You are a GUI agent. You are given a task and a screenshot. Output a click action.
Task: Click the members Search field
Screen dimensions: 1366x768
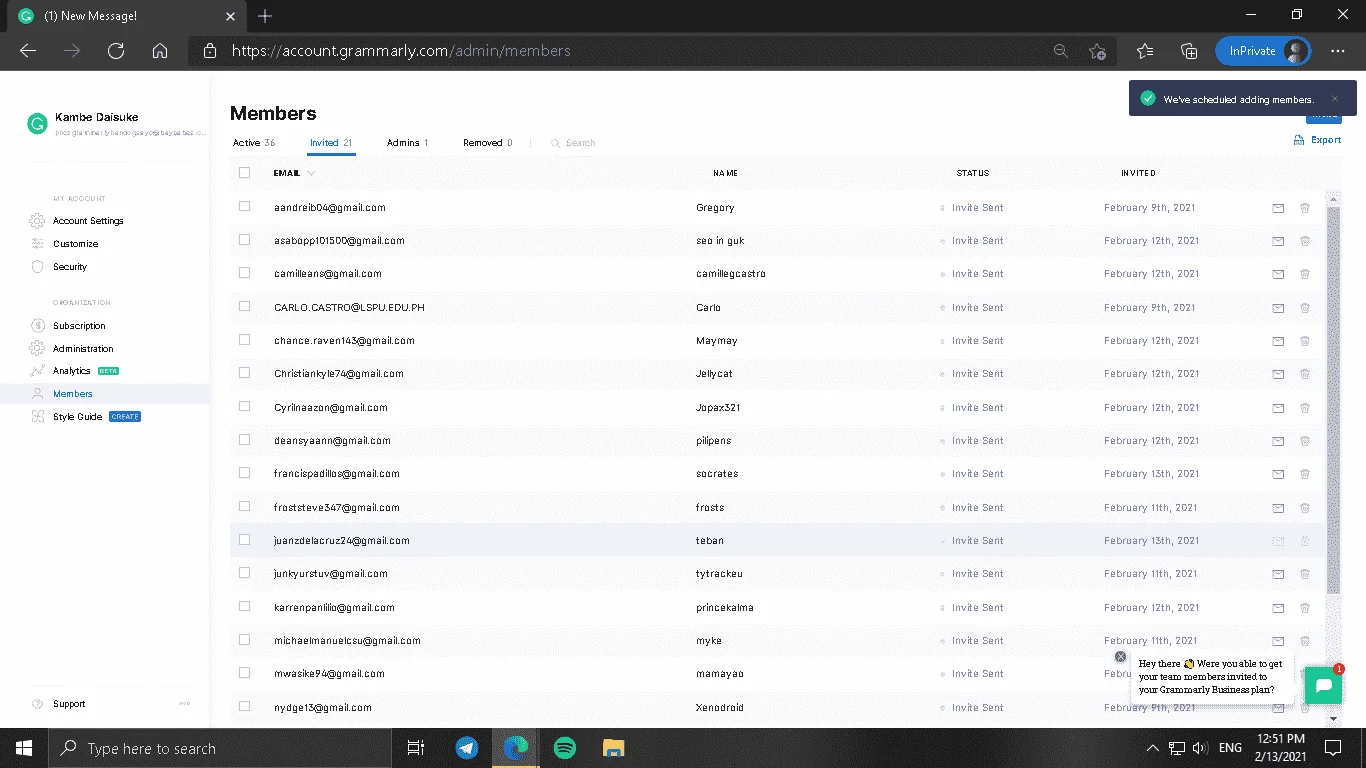point(580,143)
